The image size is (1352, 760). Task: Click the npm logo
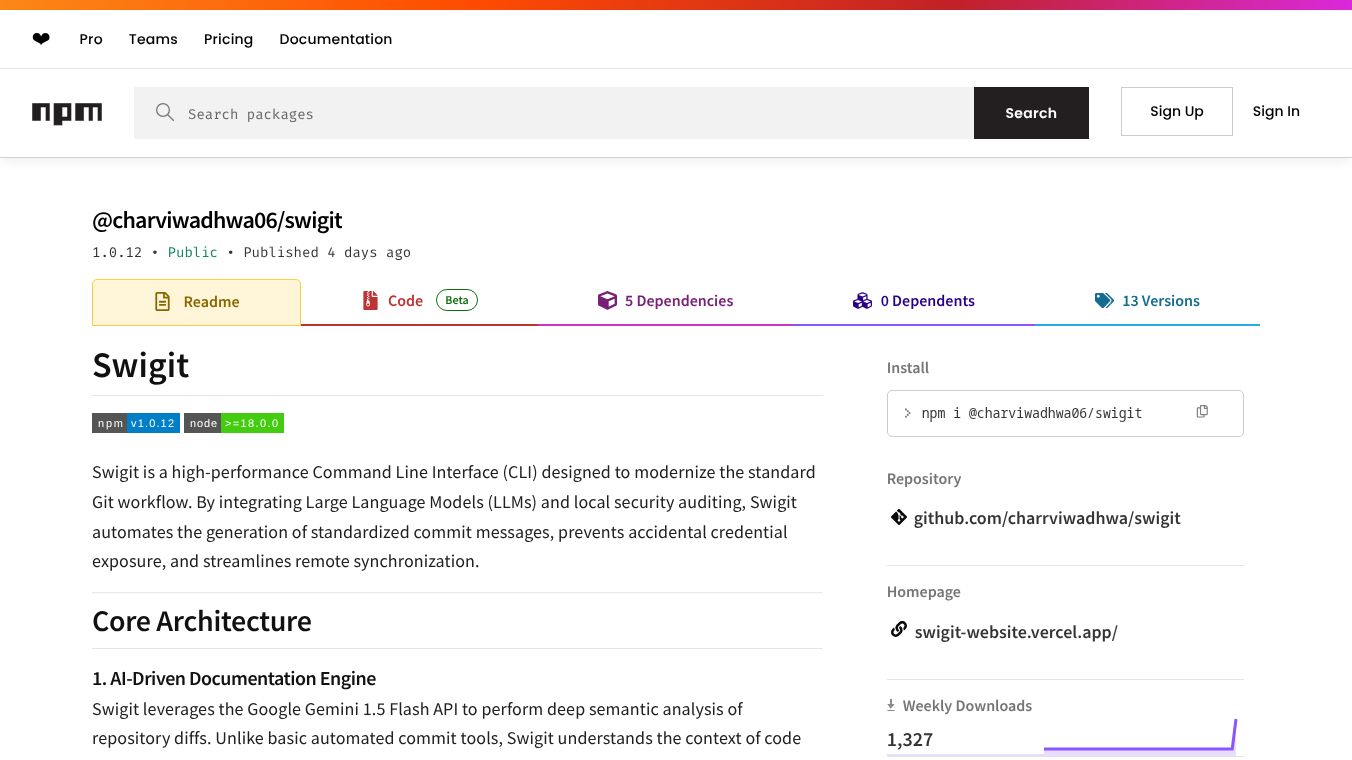click(67, 113)
